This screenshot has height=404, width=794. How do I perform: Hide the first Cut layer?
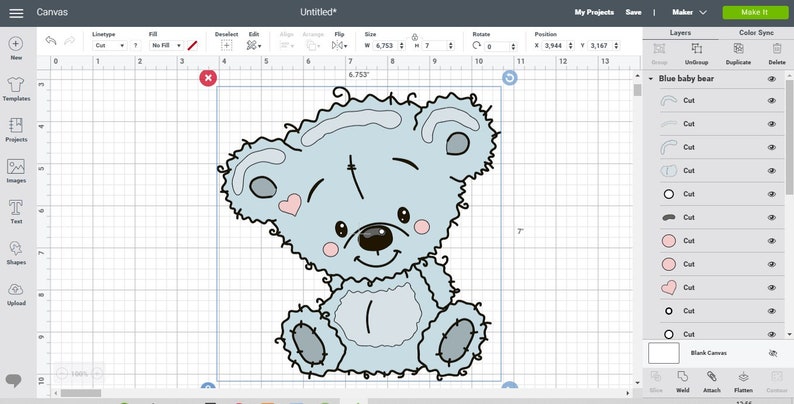772,101
